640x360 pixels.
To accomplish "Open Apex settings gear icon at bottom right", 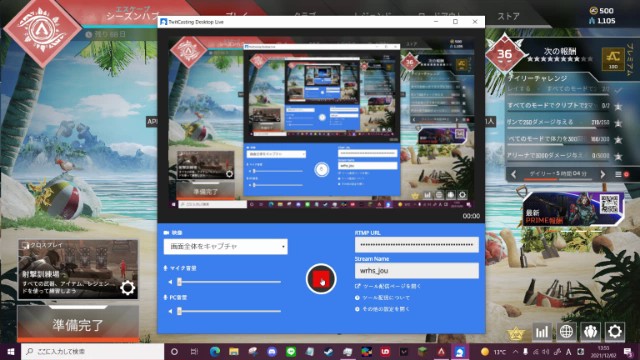I will [615, 331].
